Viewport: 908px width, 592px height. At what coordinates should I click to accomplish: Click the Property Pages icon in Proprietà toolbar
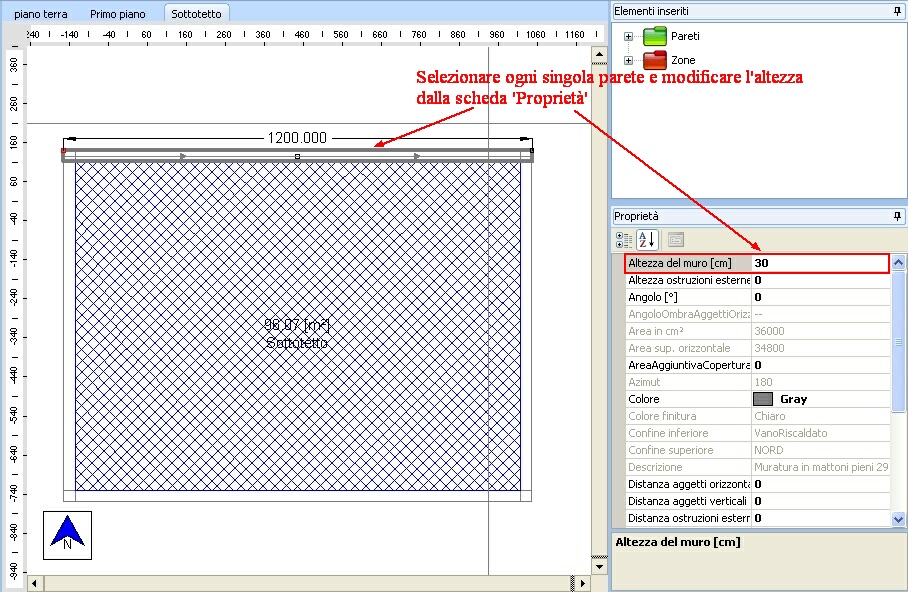(x=675, y=240)
